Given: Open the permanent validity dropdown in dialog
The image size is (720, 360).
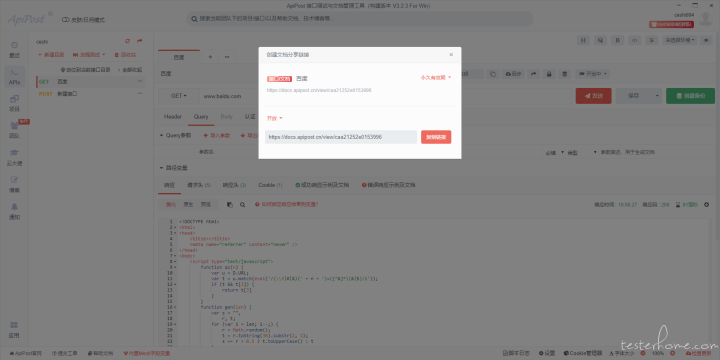Looking at the screenshot, I should click(x=436, y=78).
